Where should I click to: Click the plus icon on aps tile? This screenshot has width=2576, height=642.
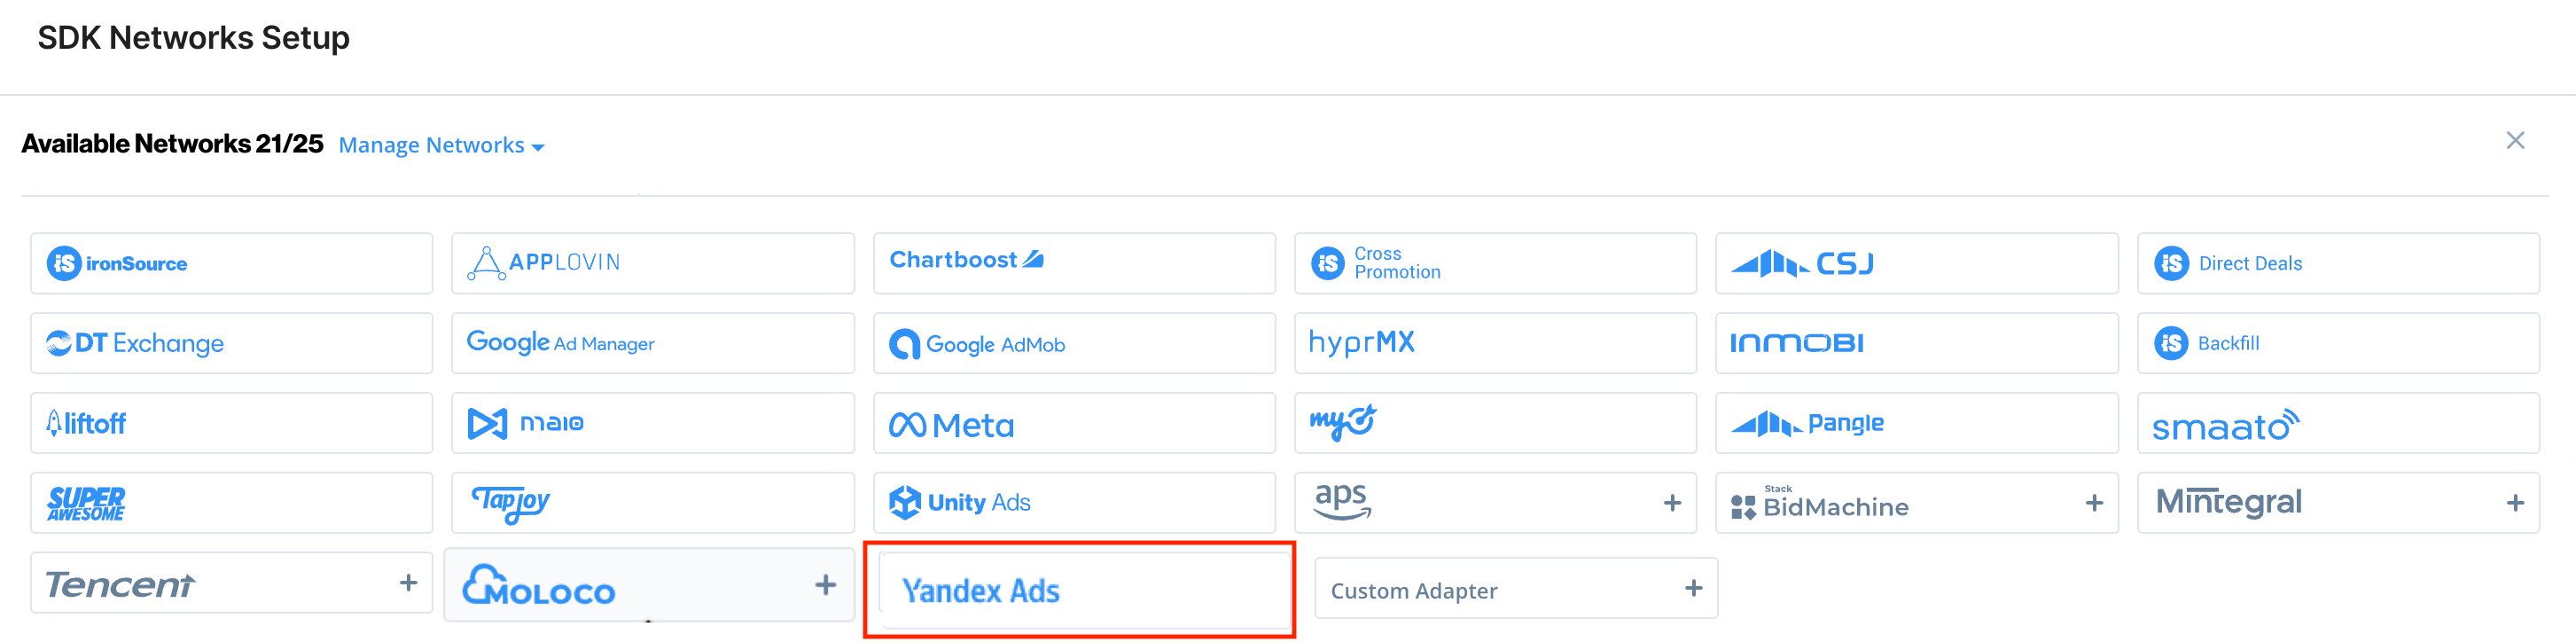click(1672, 503)
